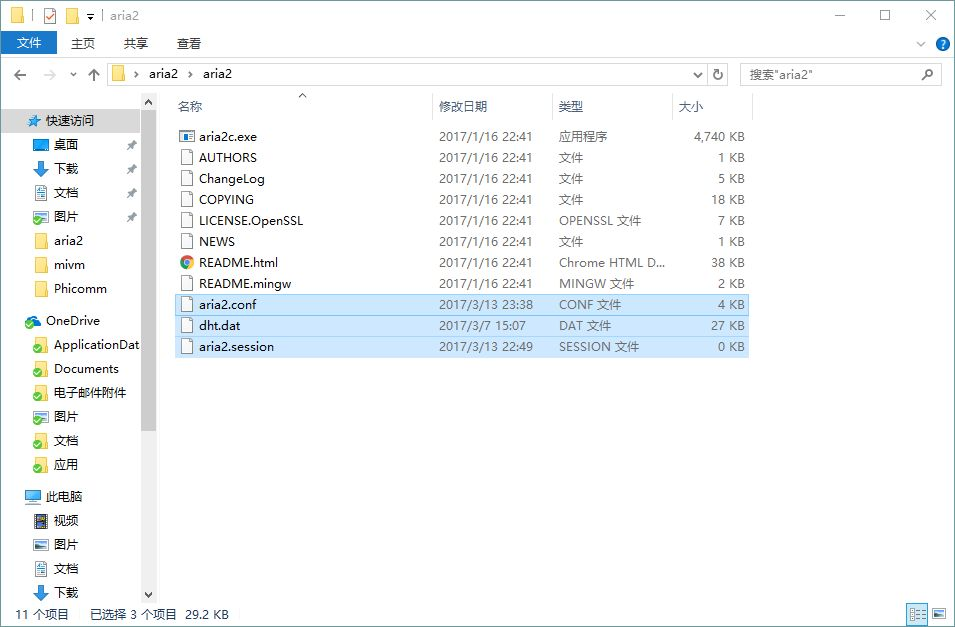Open Phicomm folder in sidebar
This screenshot has width=955, height=627.
tap(70, 289)
